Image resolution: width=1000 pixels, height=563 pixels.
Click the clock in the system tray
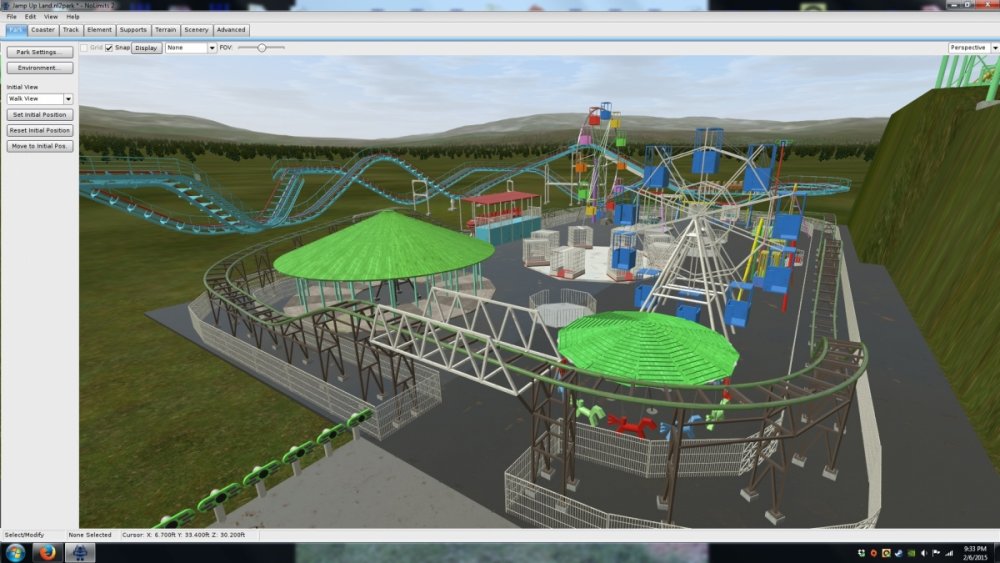pos(973,553)
